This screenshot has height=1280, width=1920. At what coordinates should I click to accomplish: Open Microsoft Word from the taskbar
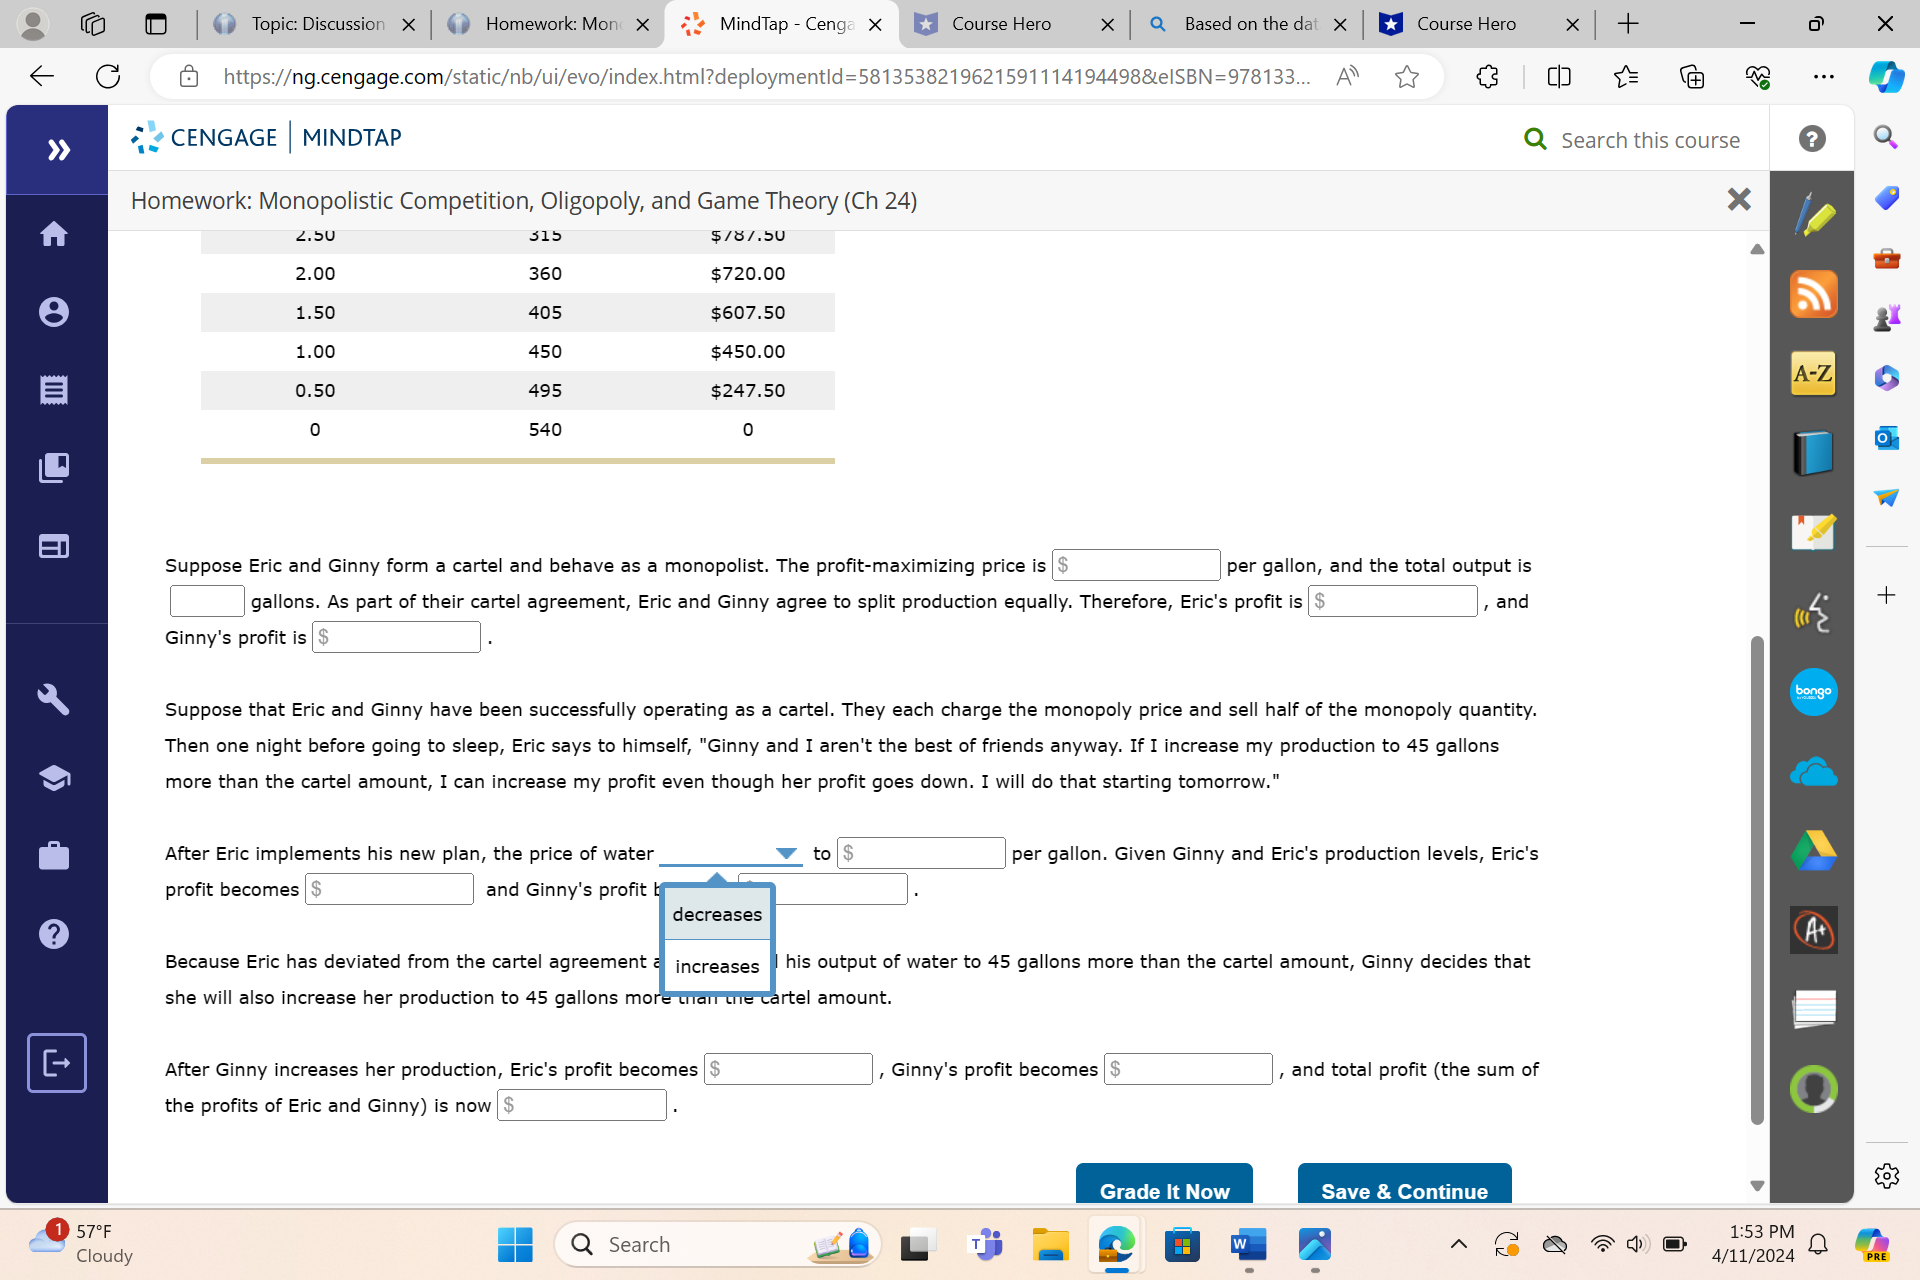(1247, 1244)
